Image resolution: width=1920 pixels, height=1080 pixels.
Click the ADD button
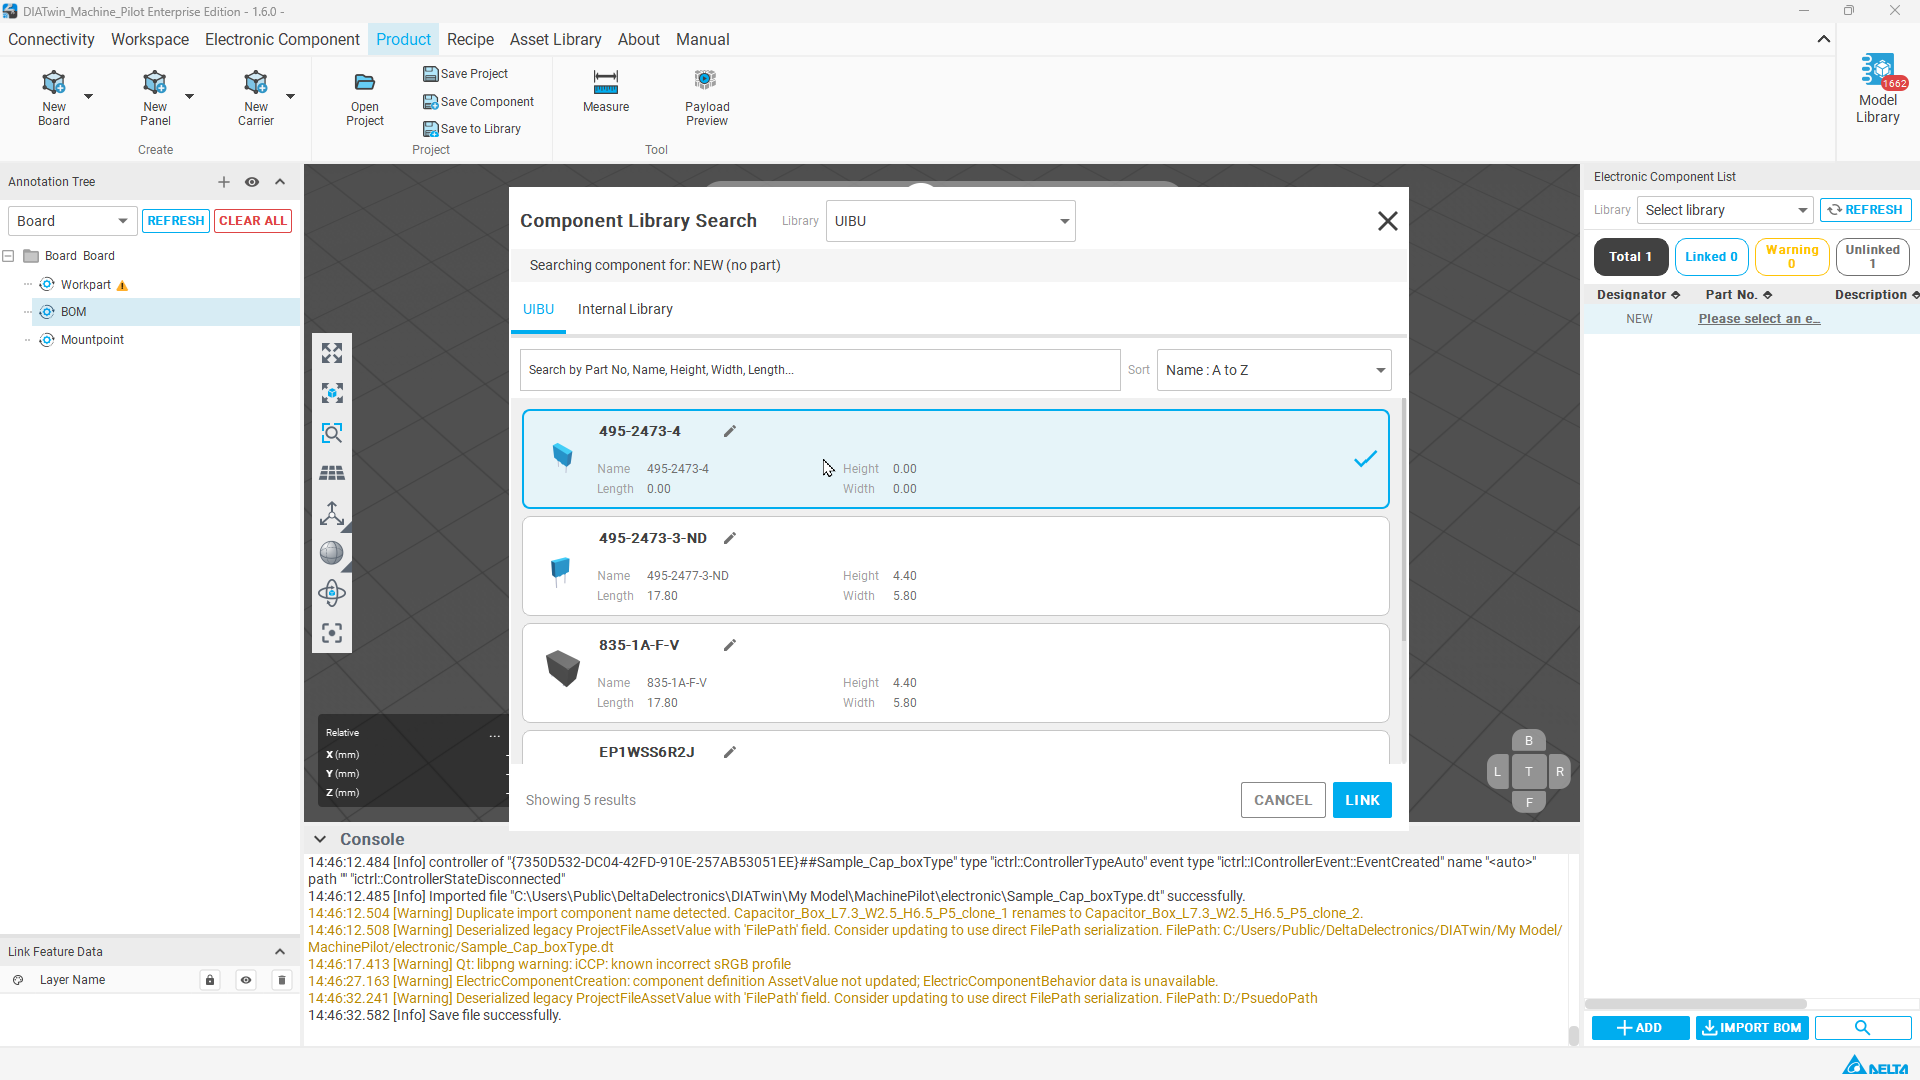click(1640, 1028)
